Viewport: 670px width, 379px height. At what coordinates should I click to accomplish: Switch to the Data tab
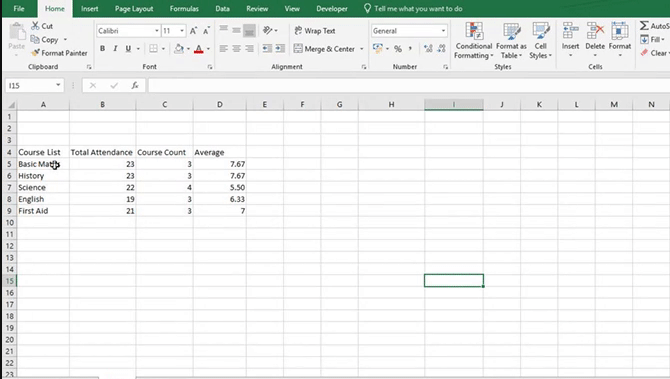[x=222, y=9]
